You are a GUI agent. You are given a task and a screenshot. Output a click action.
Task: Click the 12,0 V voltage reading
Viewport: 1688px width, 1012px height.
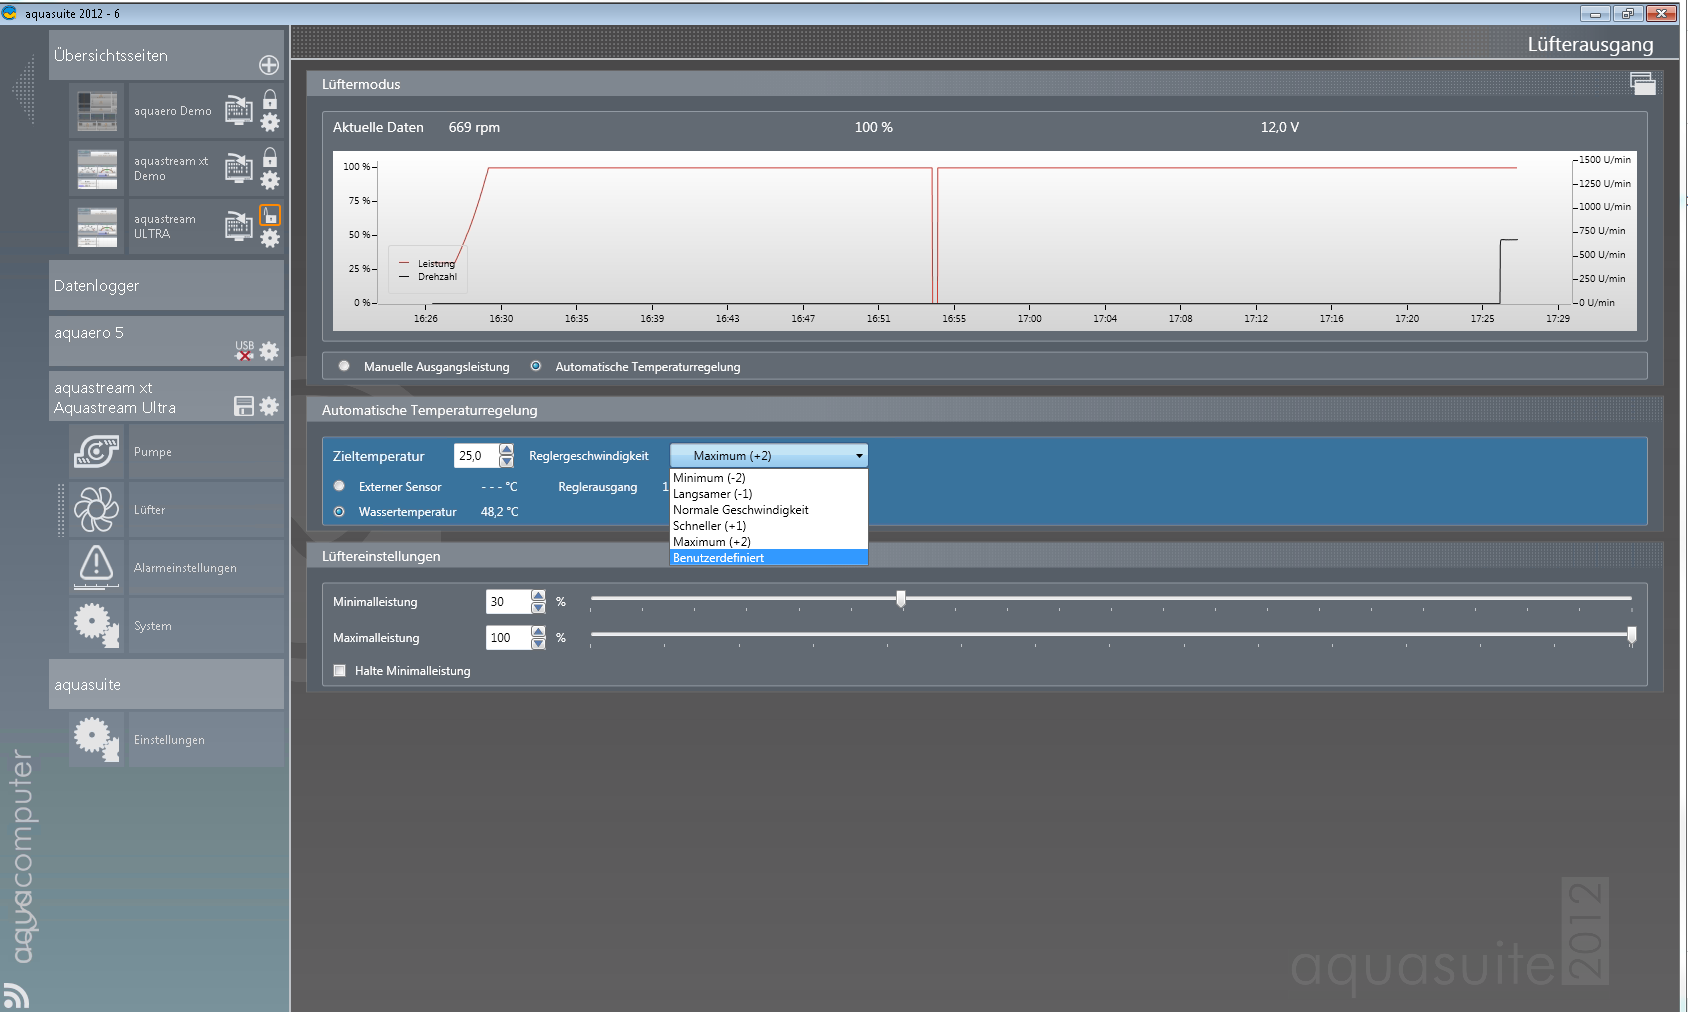(1280, 127)
